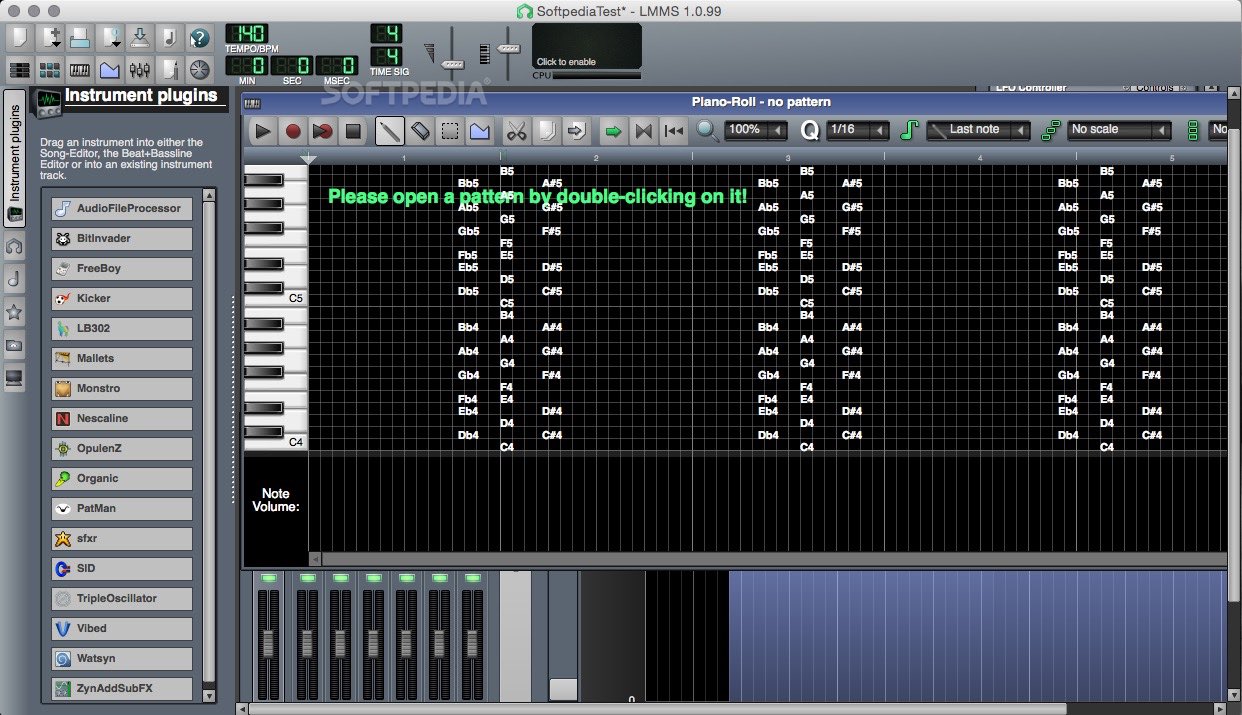Open the My Projects note side tab

[14, 279]
